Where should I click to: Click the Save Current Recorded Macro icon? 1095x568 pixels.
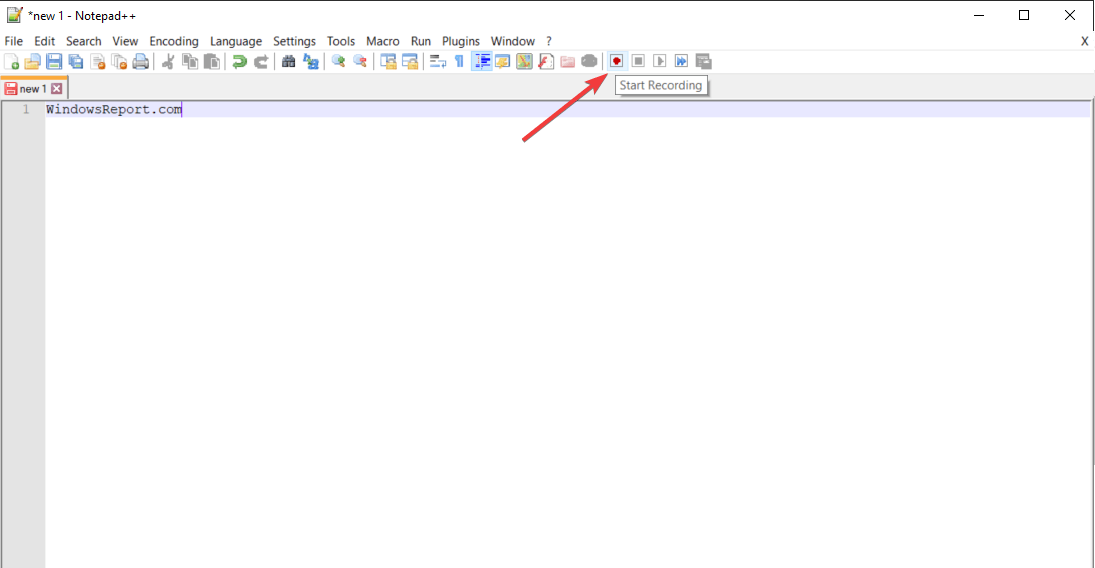[x=703, y=61]
